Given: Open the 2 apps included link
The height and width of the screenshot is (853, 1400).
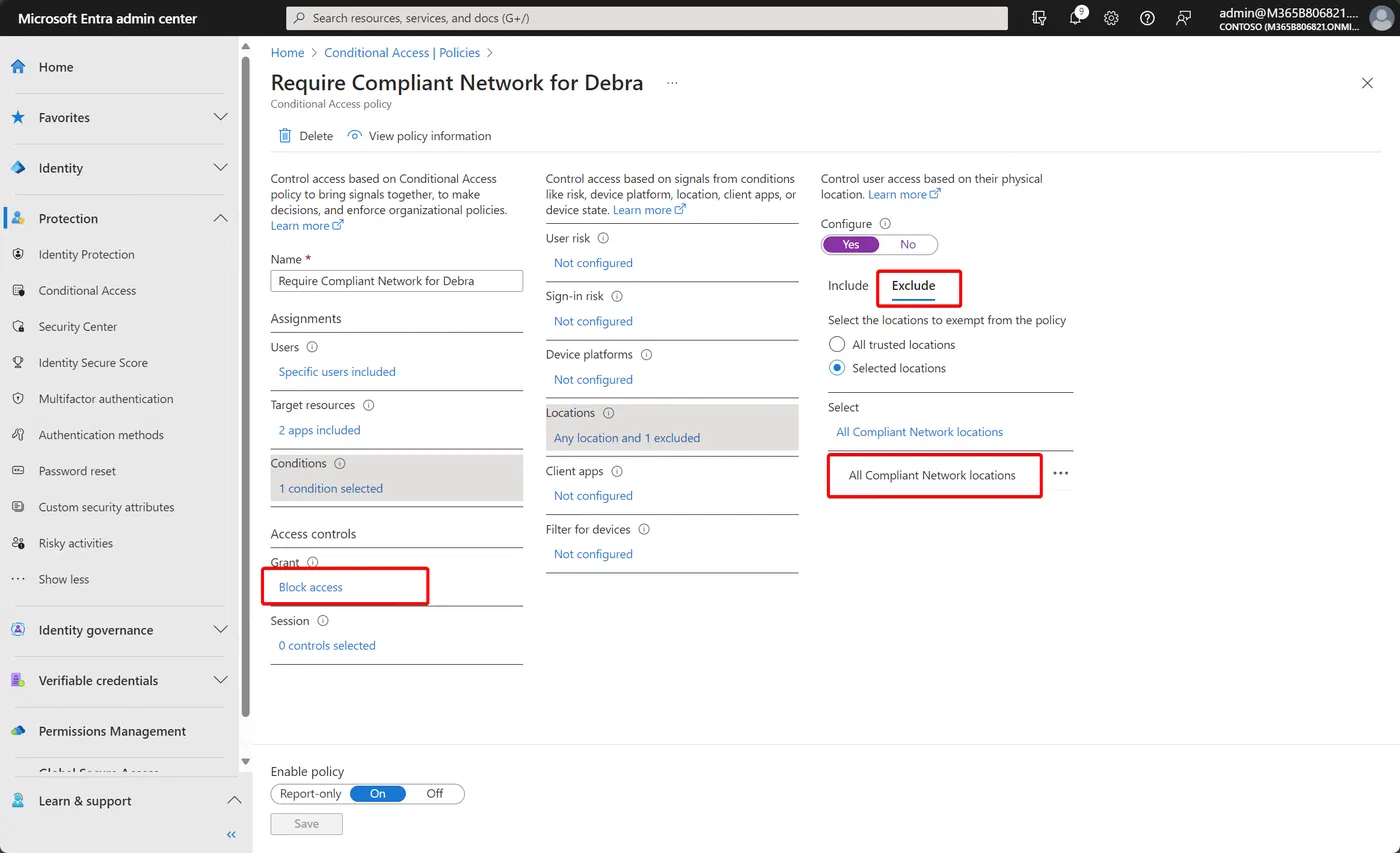Looking at the screenshot, I should coord(319,430).
